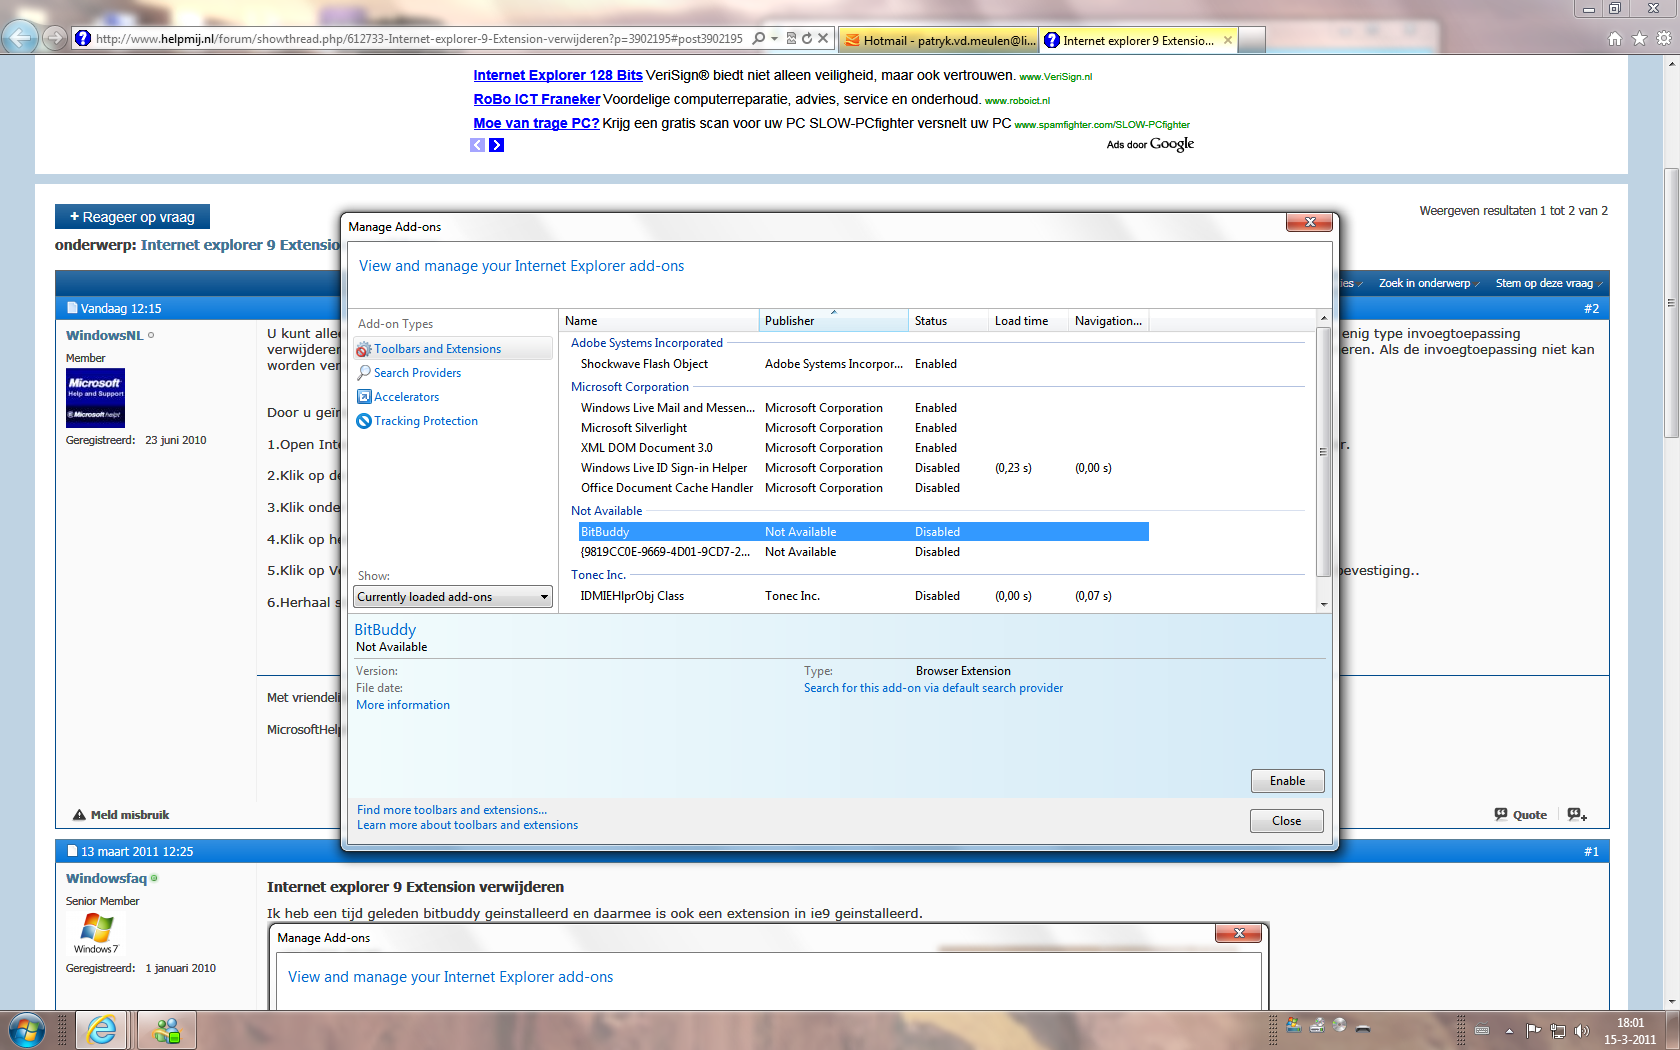Select Microsoft Silverlight row
This screenshot has height=1050, width=1680.
(x=864, y=428)
